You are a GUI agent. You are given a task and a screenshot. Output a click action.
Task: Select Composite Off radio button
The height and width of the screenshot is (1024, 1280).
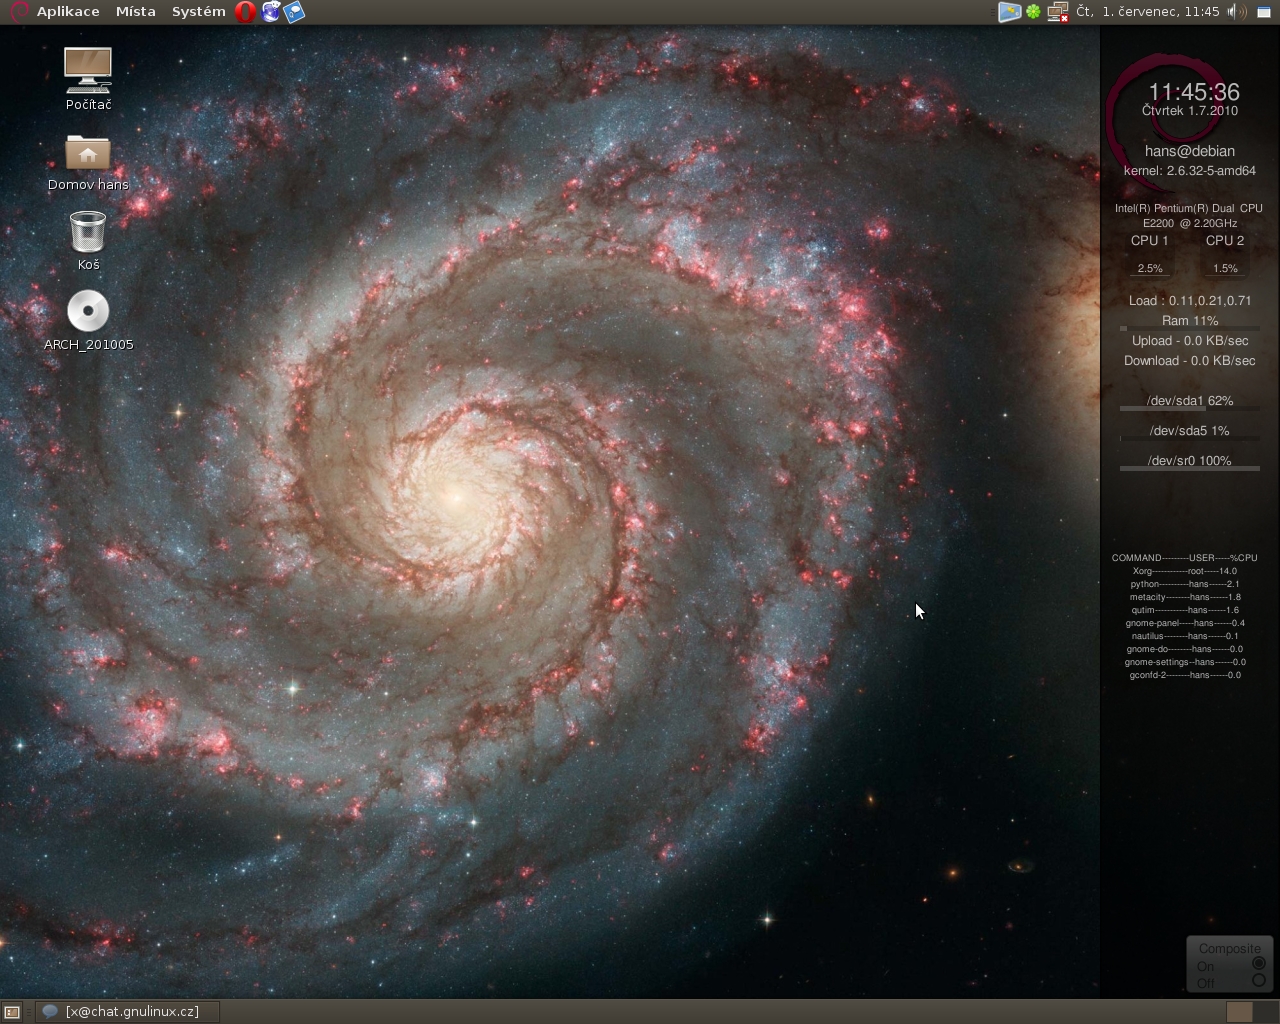[x=1258, y=981]
